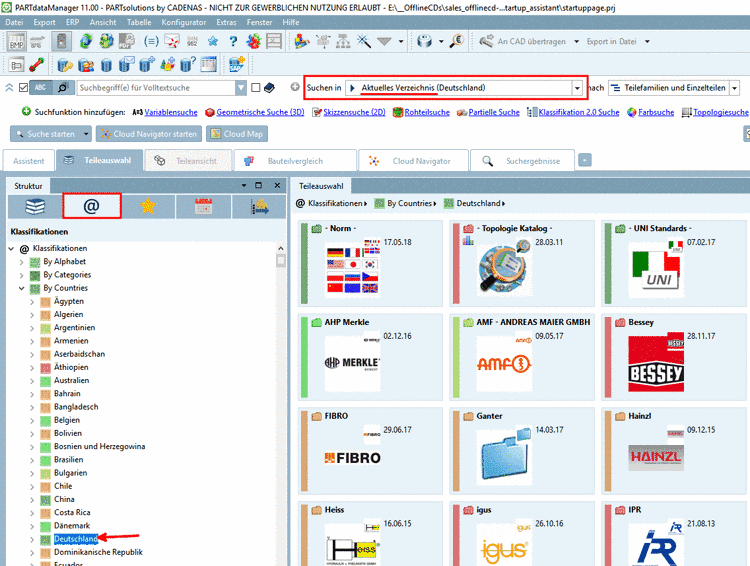
Task: Click the By Countries breadcrumb
Action: (x=409, y=203)
